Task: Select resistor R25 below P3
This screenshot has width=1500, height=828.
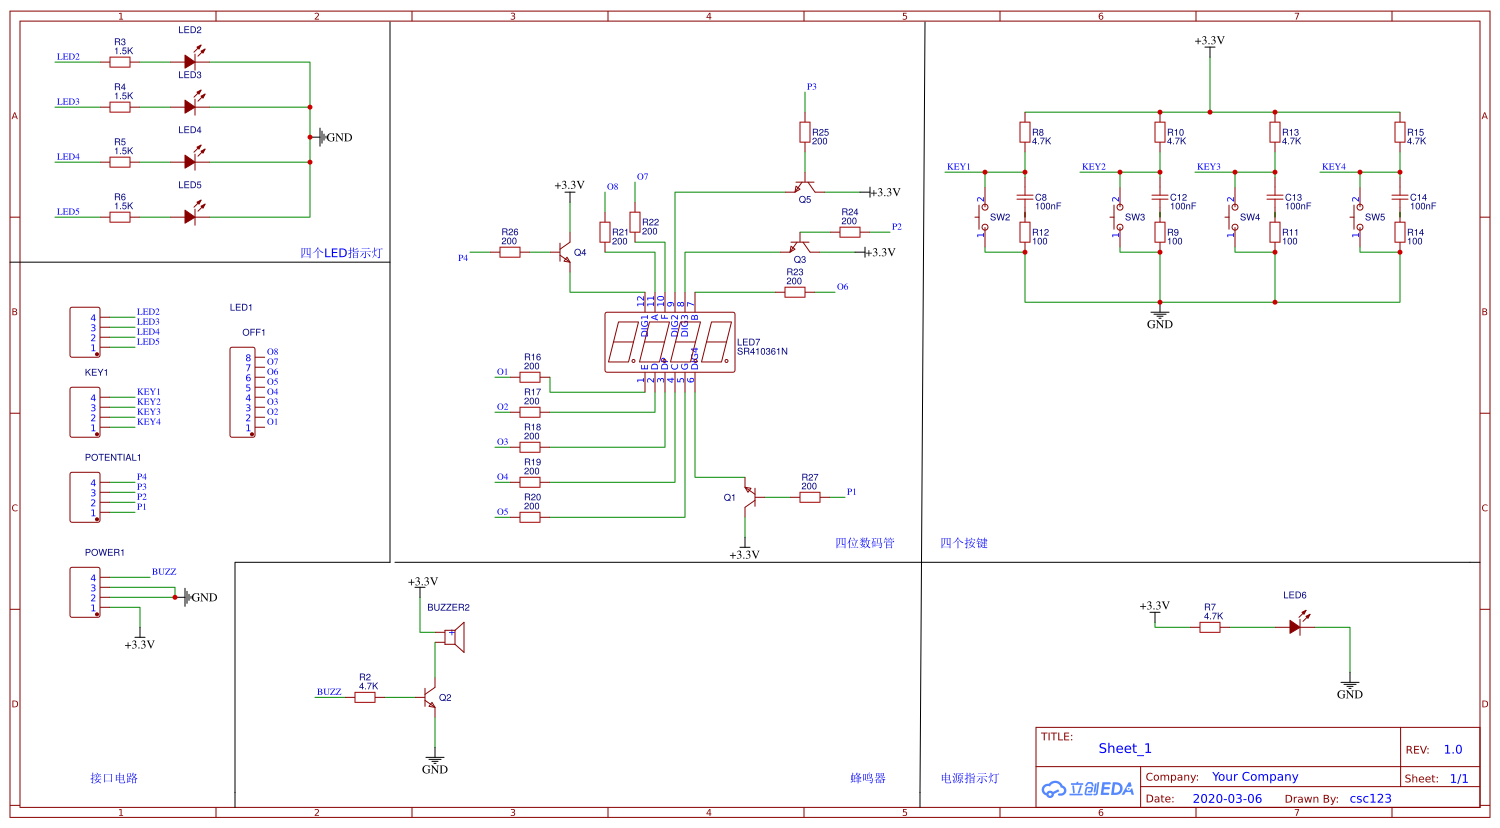Action: (805, 132)
